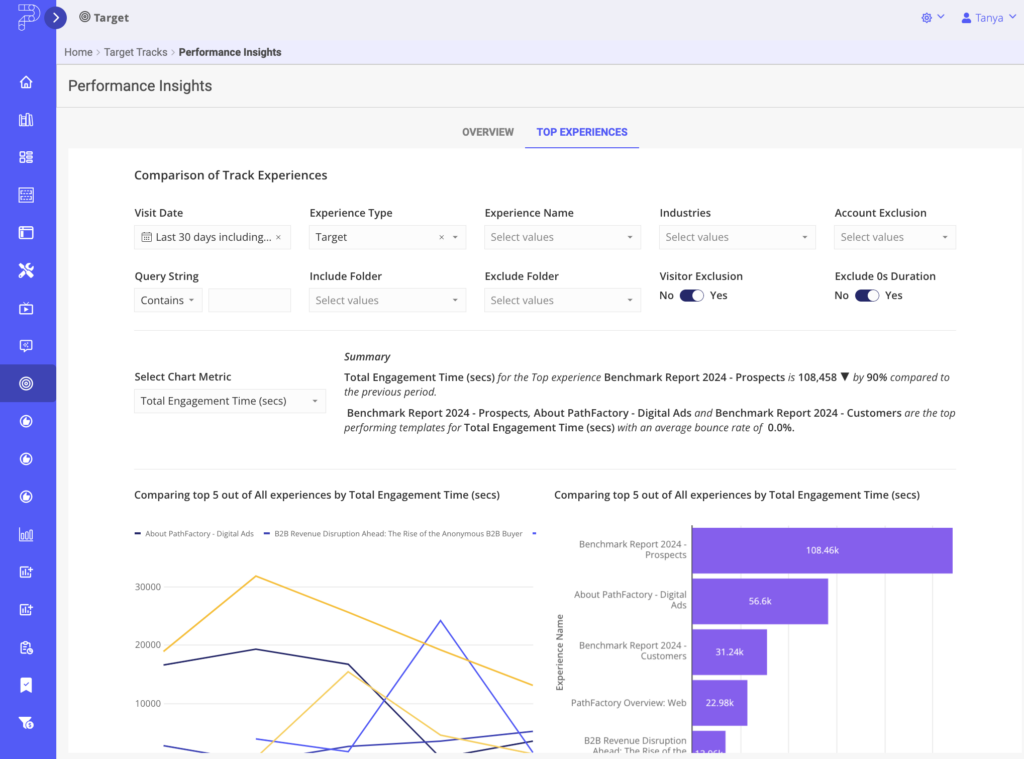Open the Experience Name dropdown
Screen dimensions: 1024x759
pyautogui.click(x=562, y=237)
